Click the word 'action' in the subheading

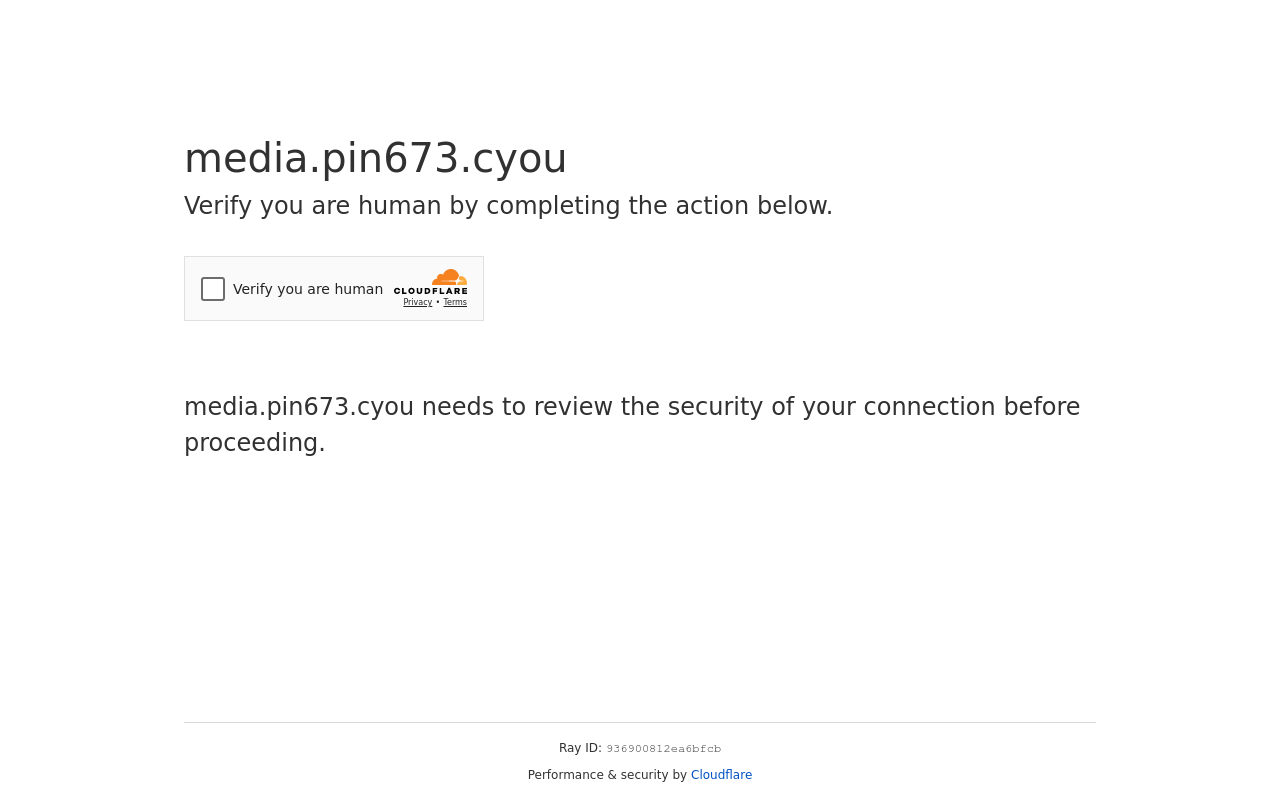coord(712,206)
